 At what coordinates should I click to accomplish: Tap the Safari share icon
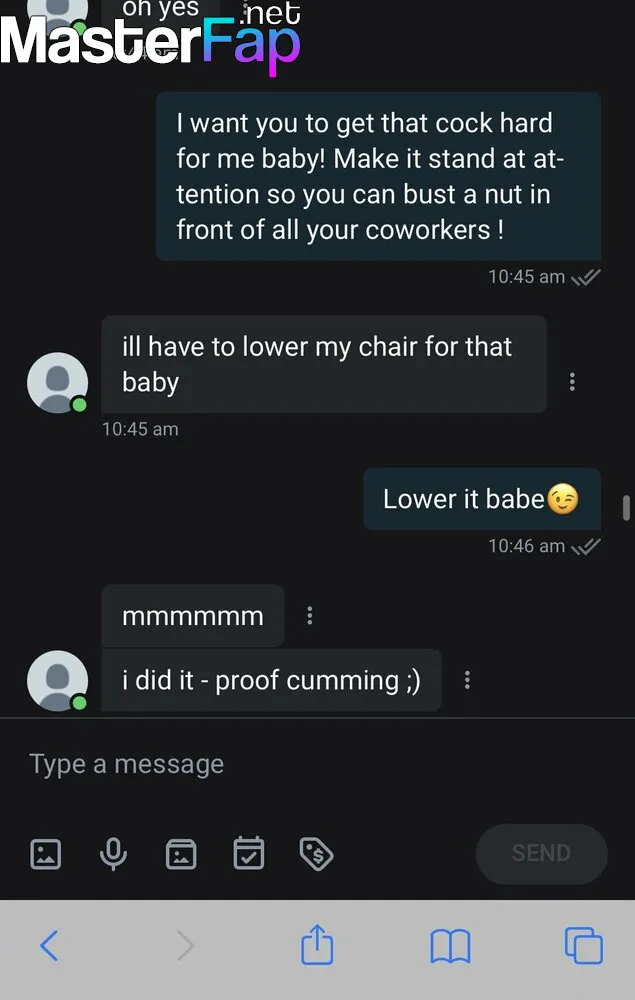(x=317, y=945)
